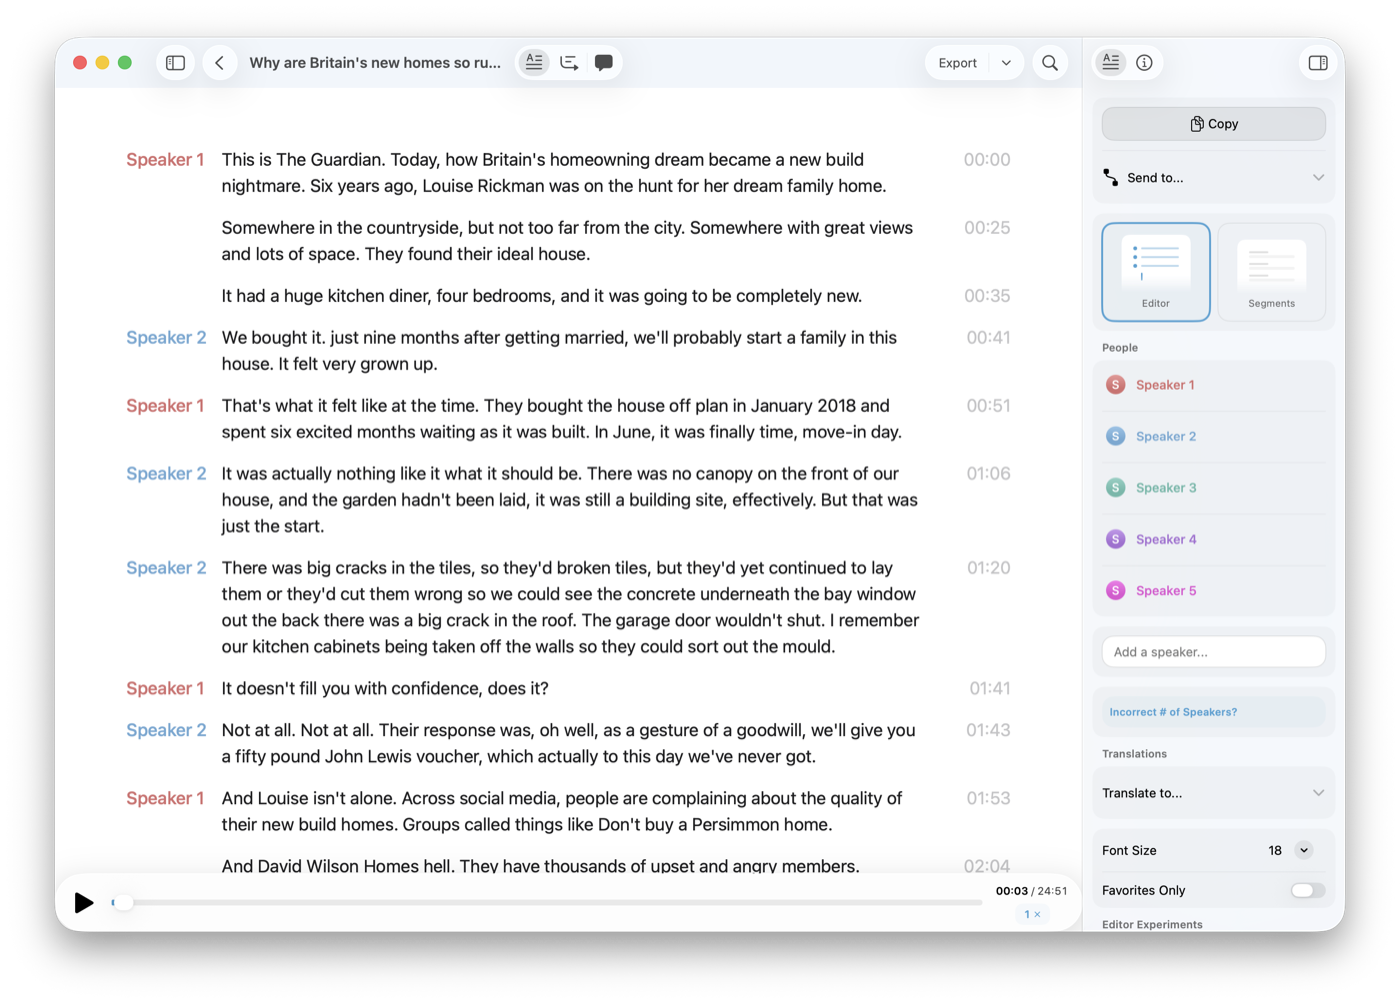Click Speaker 3 green avatar icon
Viewport: 1400px width, 1004px height.
click(x=1116, y=488)
